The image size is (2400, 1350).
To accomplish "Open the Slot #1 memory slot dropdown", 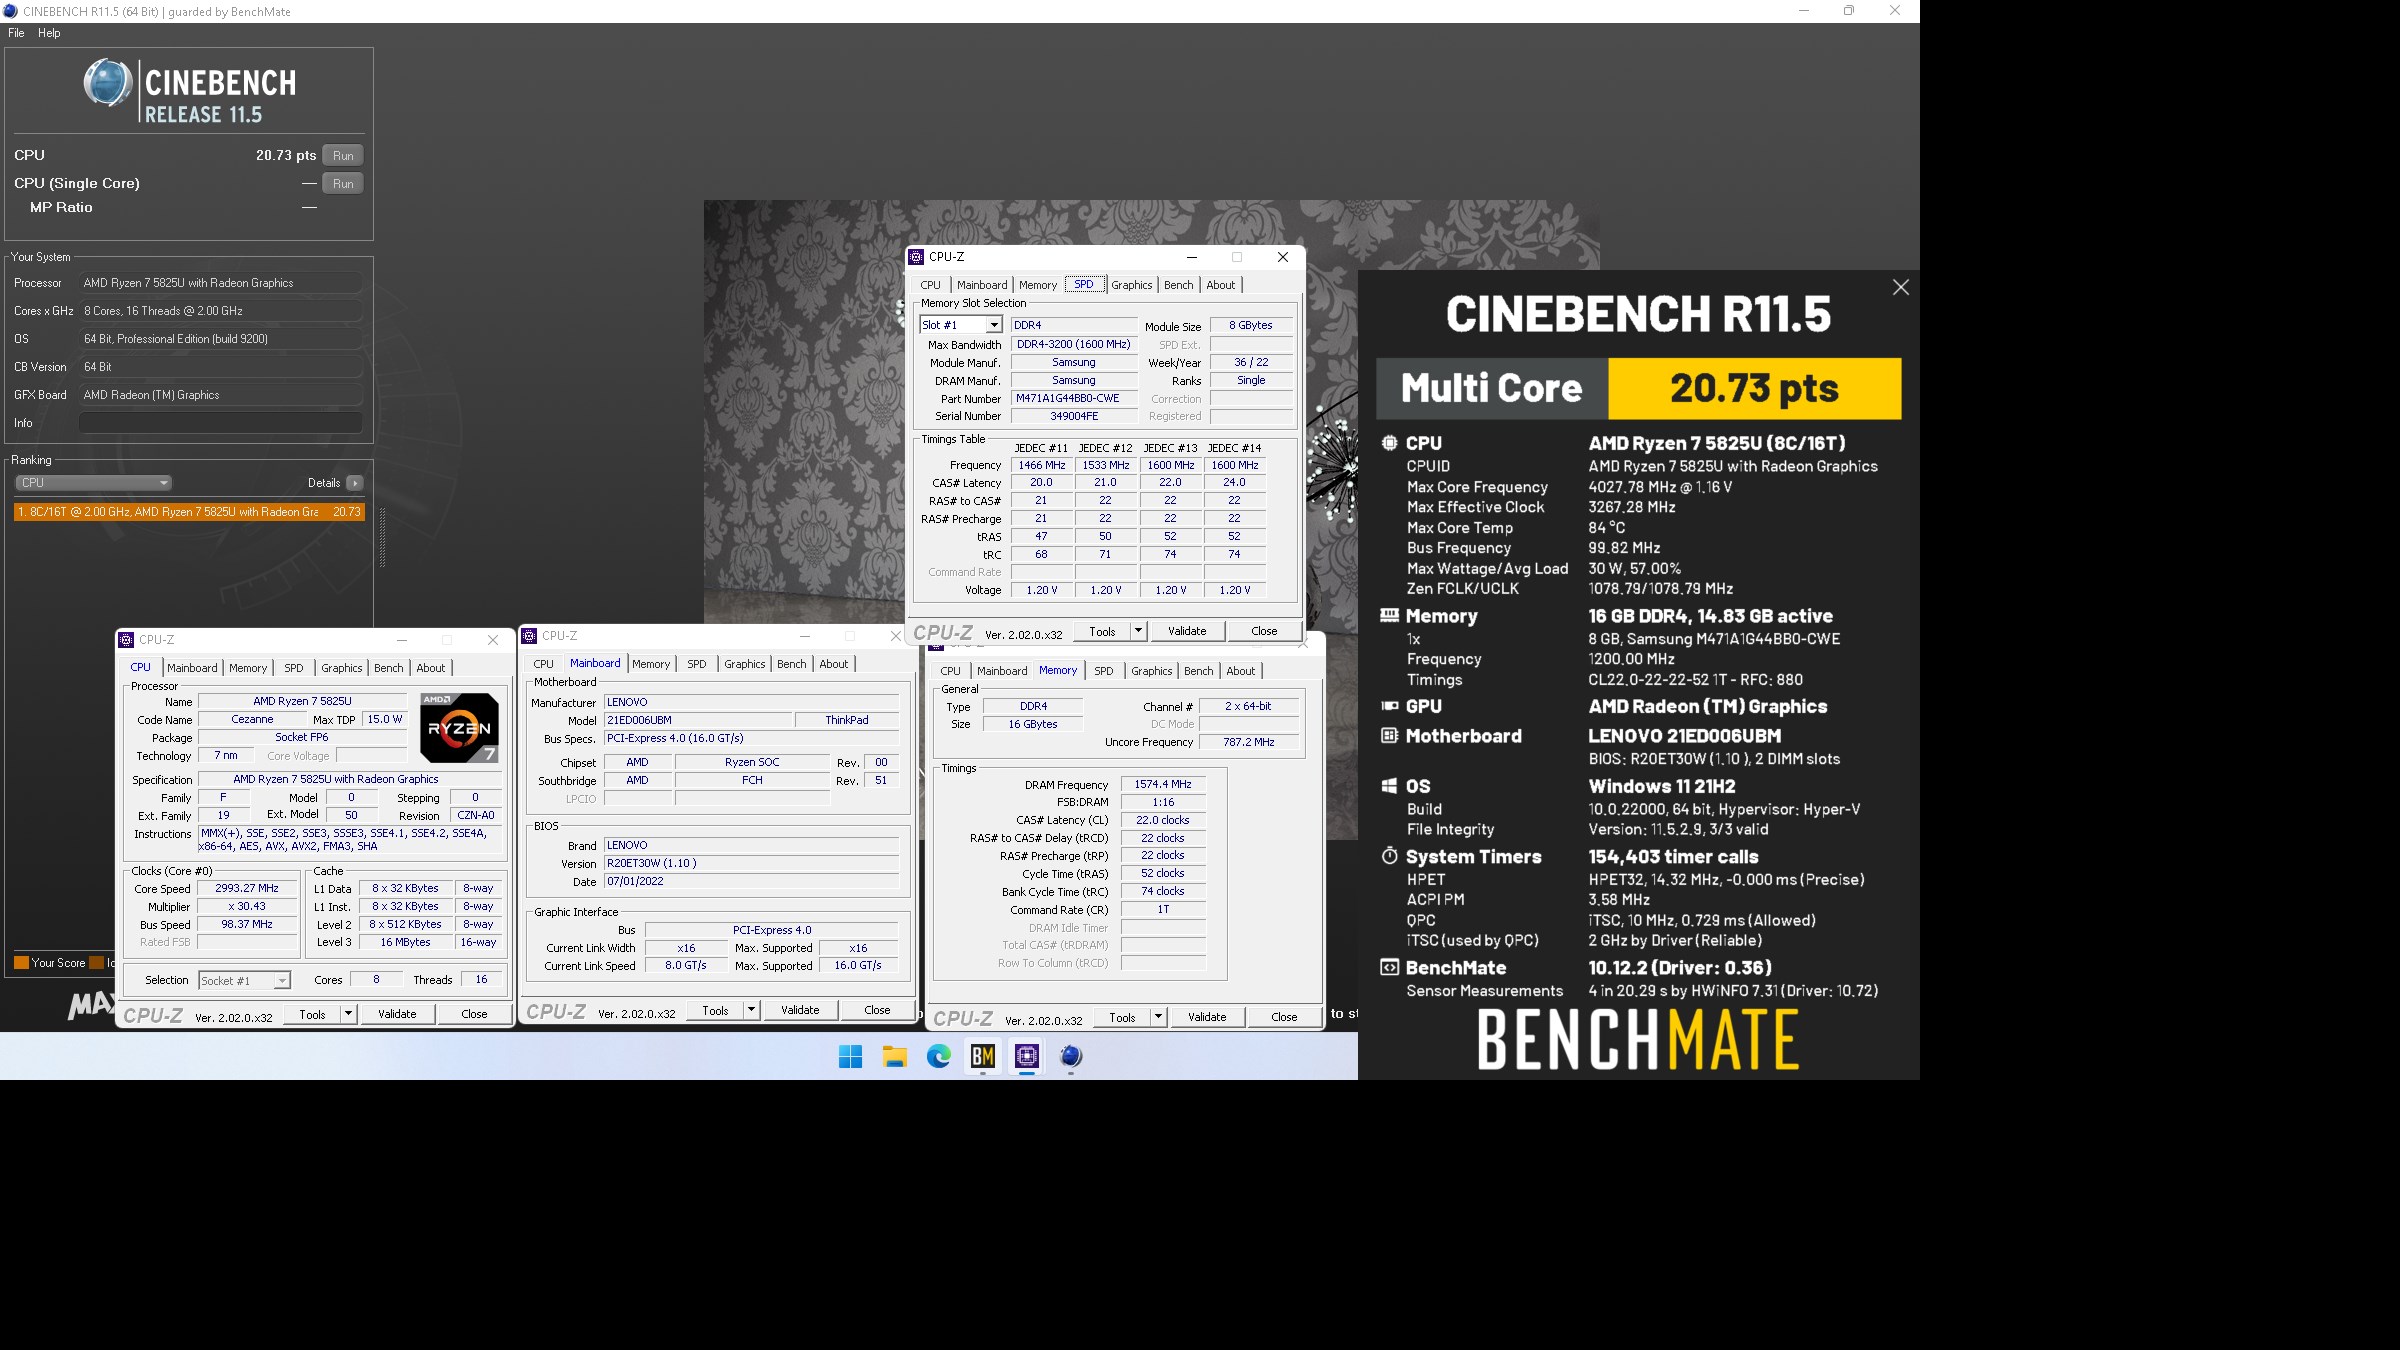I will (994, 325).
